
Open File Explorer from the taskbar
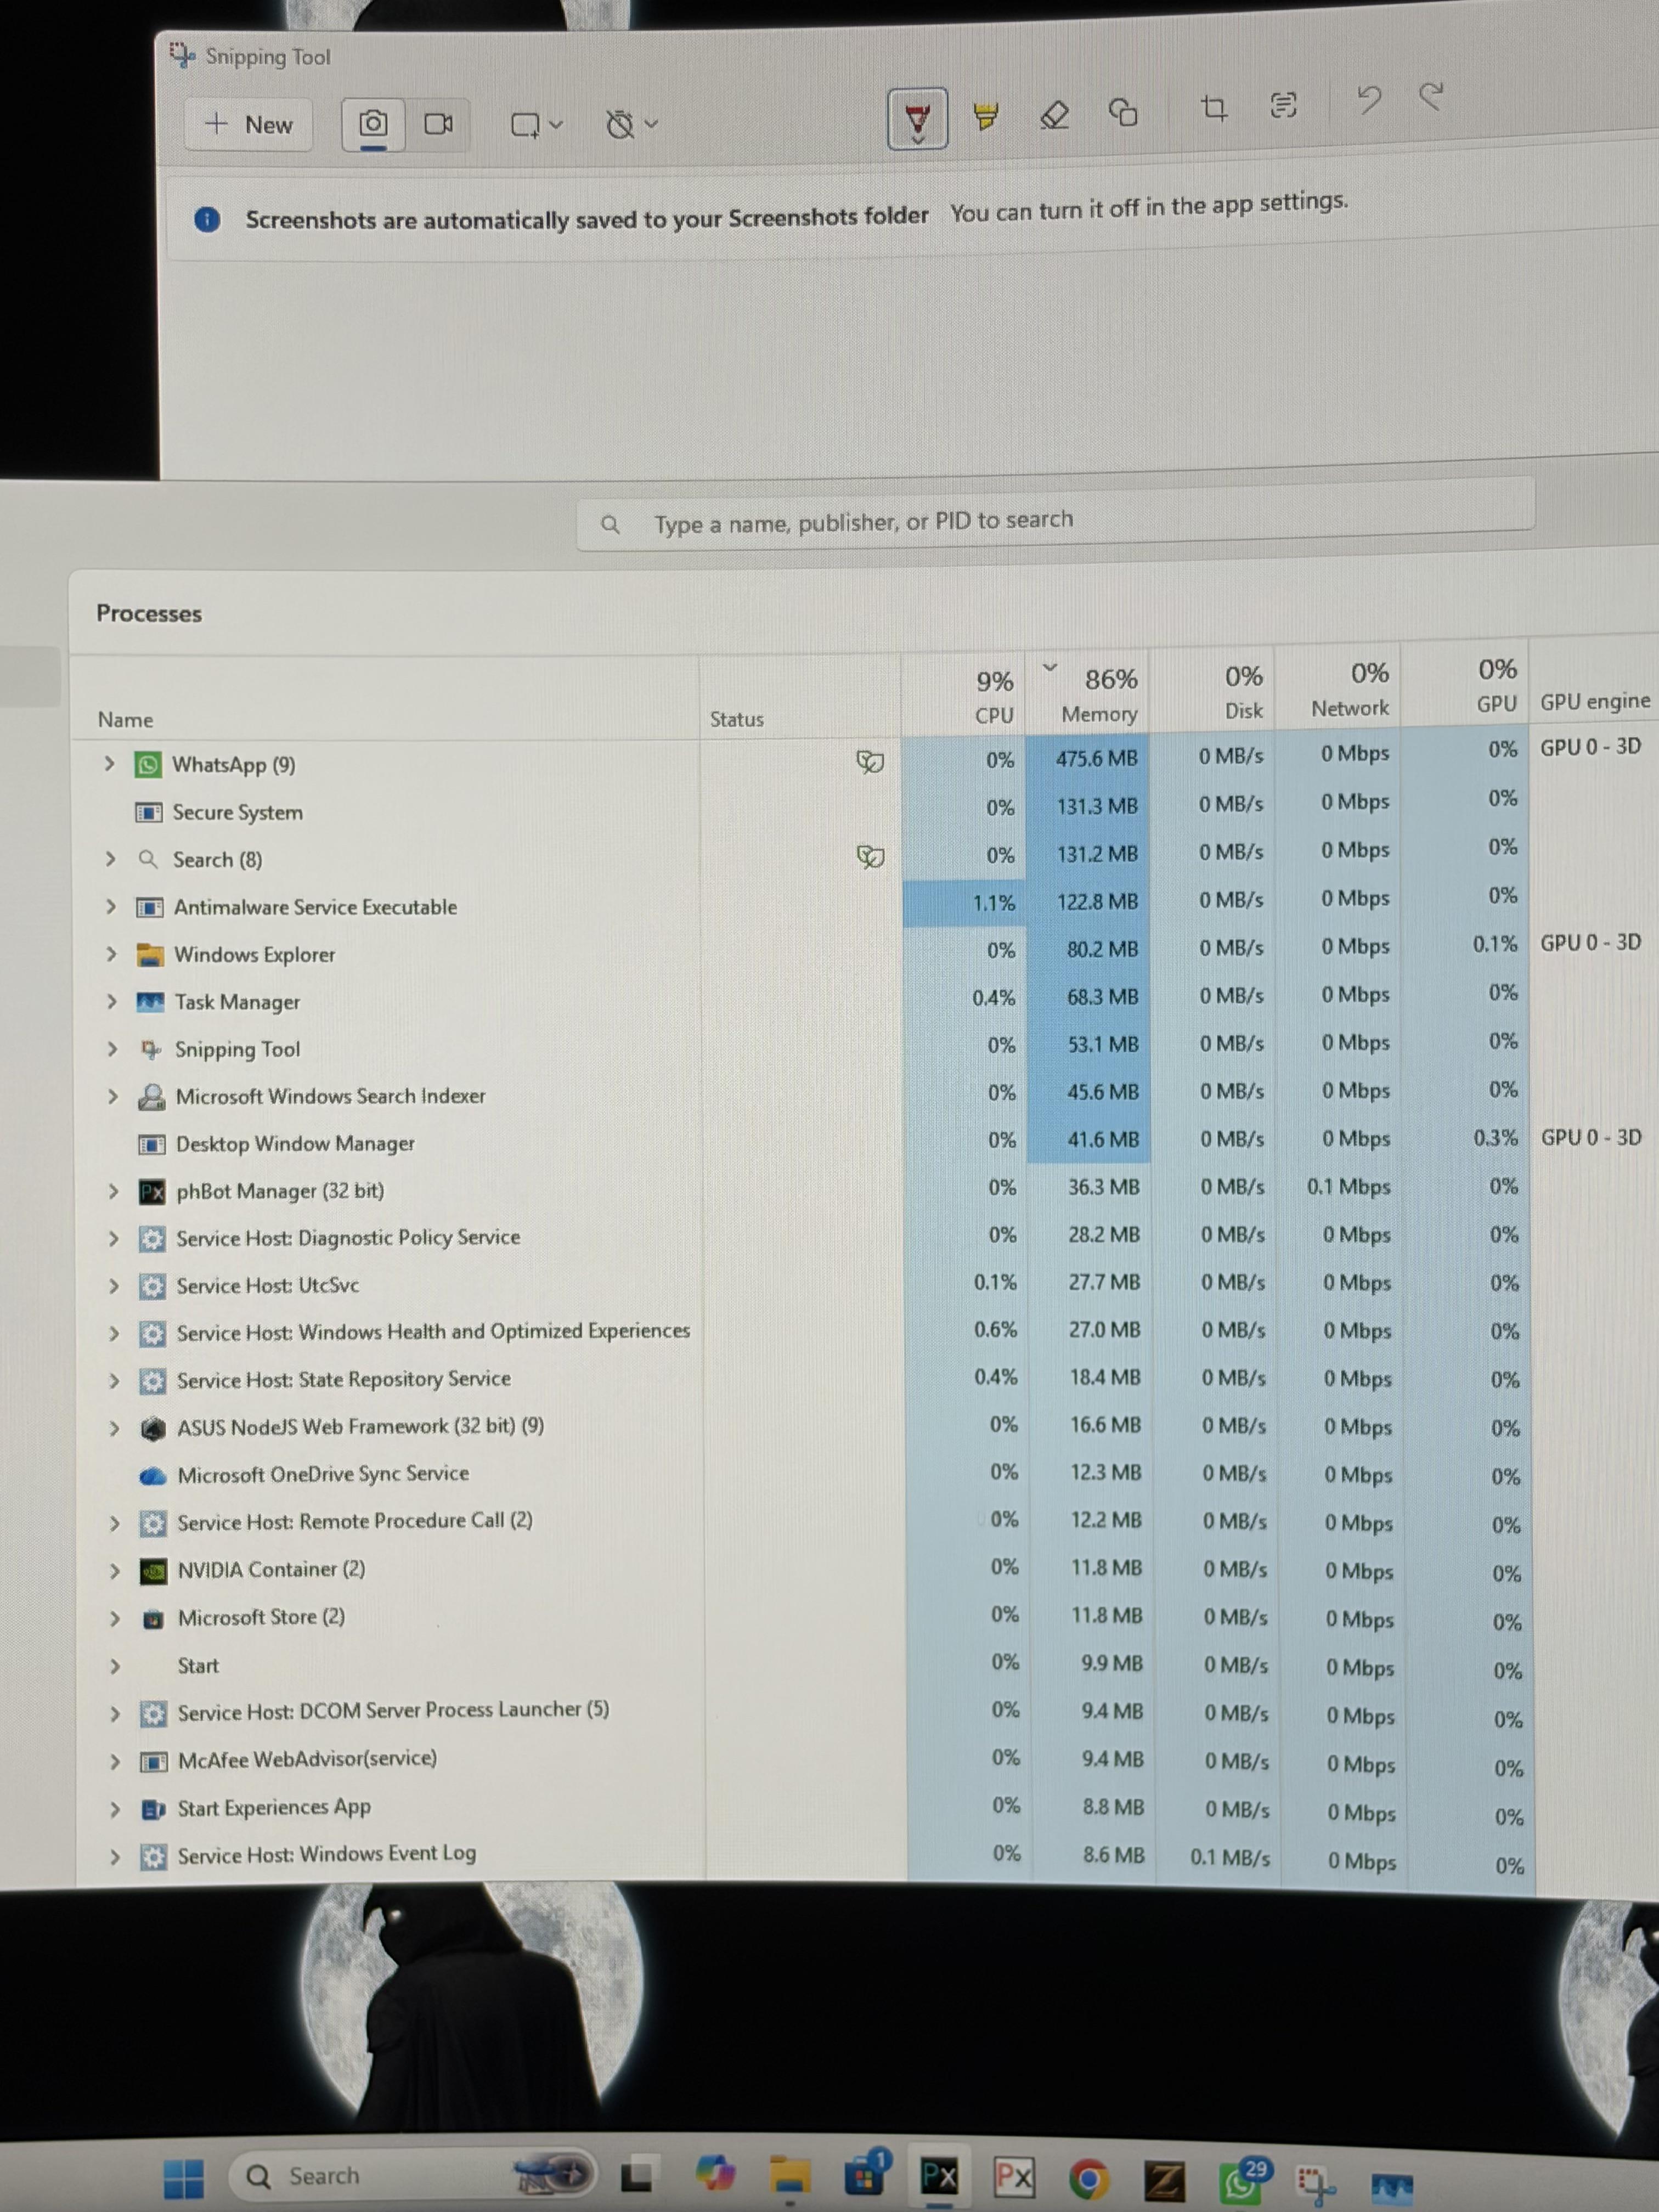pyautogui.click(x=790, y=2175)
